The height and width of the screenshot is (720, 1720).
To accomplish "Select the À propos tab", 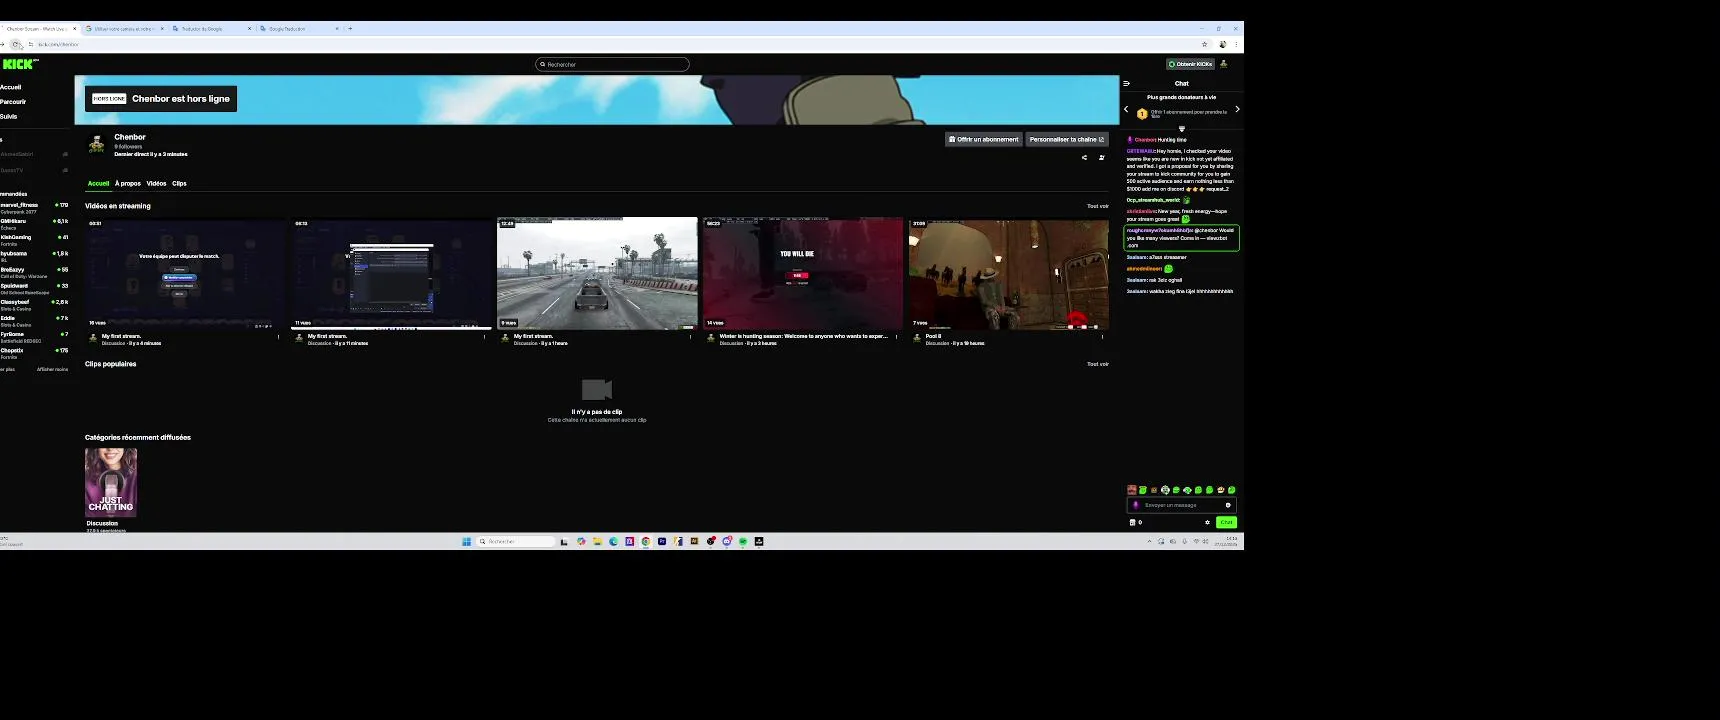I will [128, 184].
